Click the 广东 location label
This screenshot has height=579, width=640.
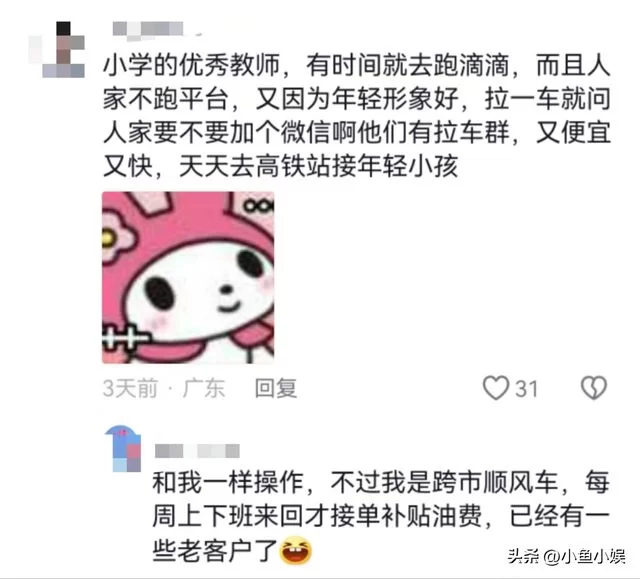click(204, 388)
